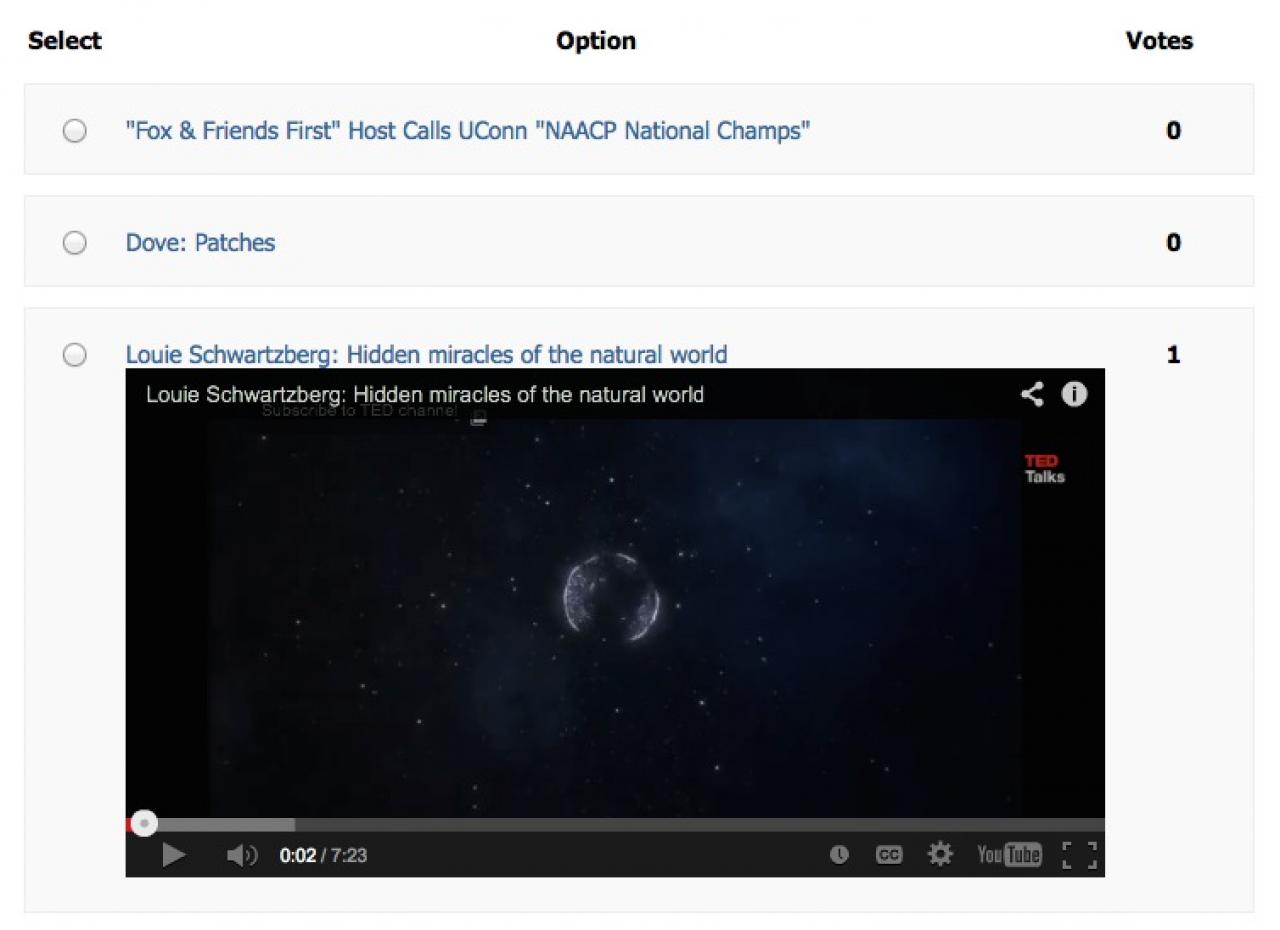Toggle closed captions with the CC icon

click(889, 854)
